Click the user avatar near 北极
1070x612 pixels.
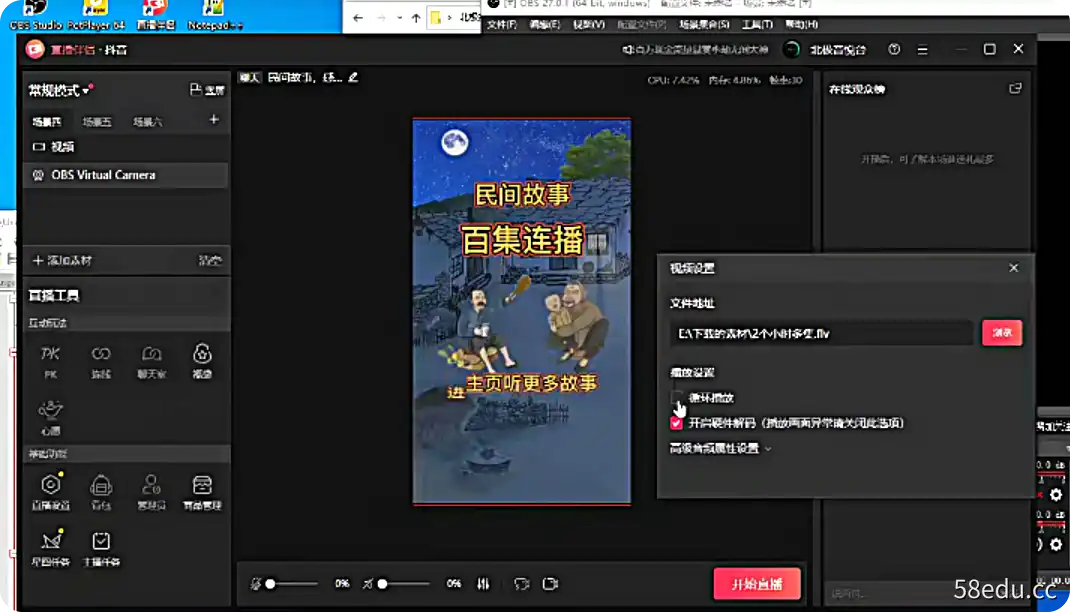pyautogui.click(x=792, y=50)
